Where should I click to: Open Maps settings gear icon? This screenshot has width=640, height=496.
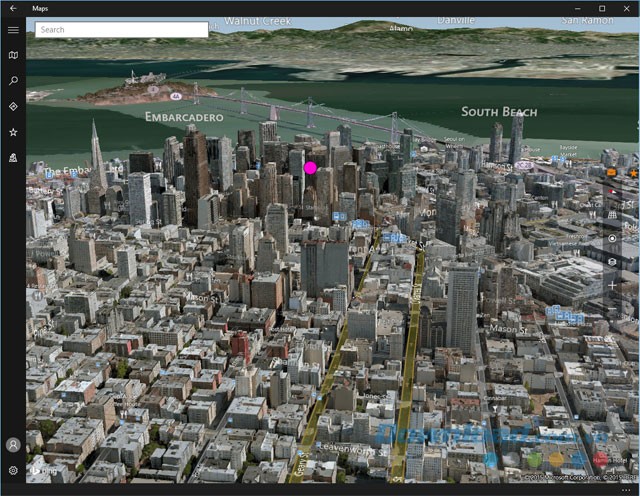(x=13, y=470)
